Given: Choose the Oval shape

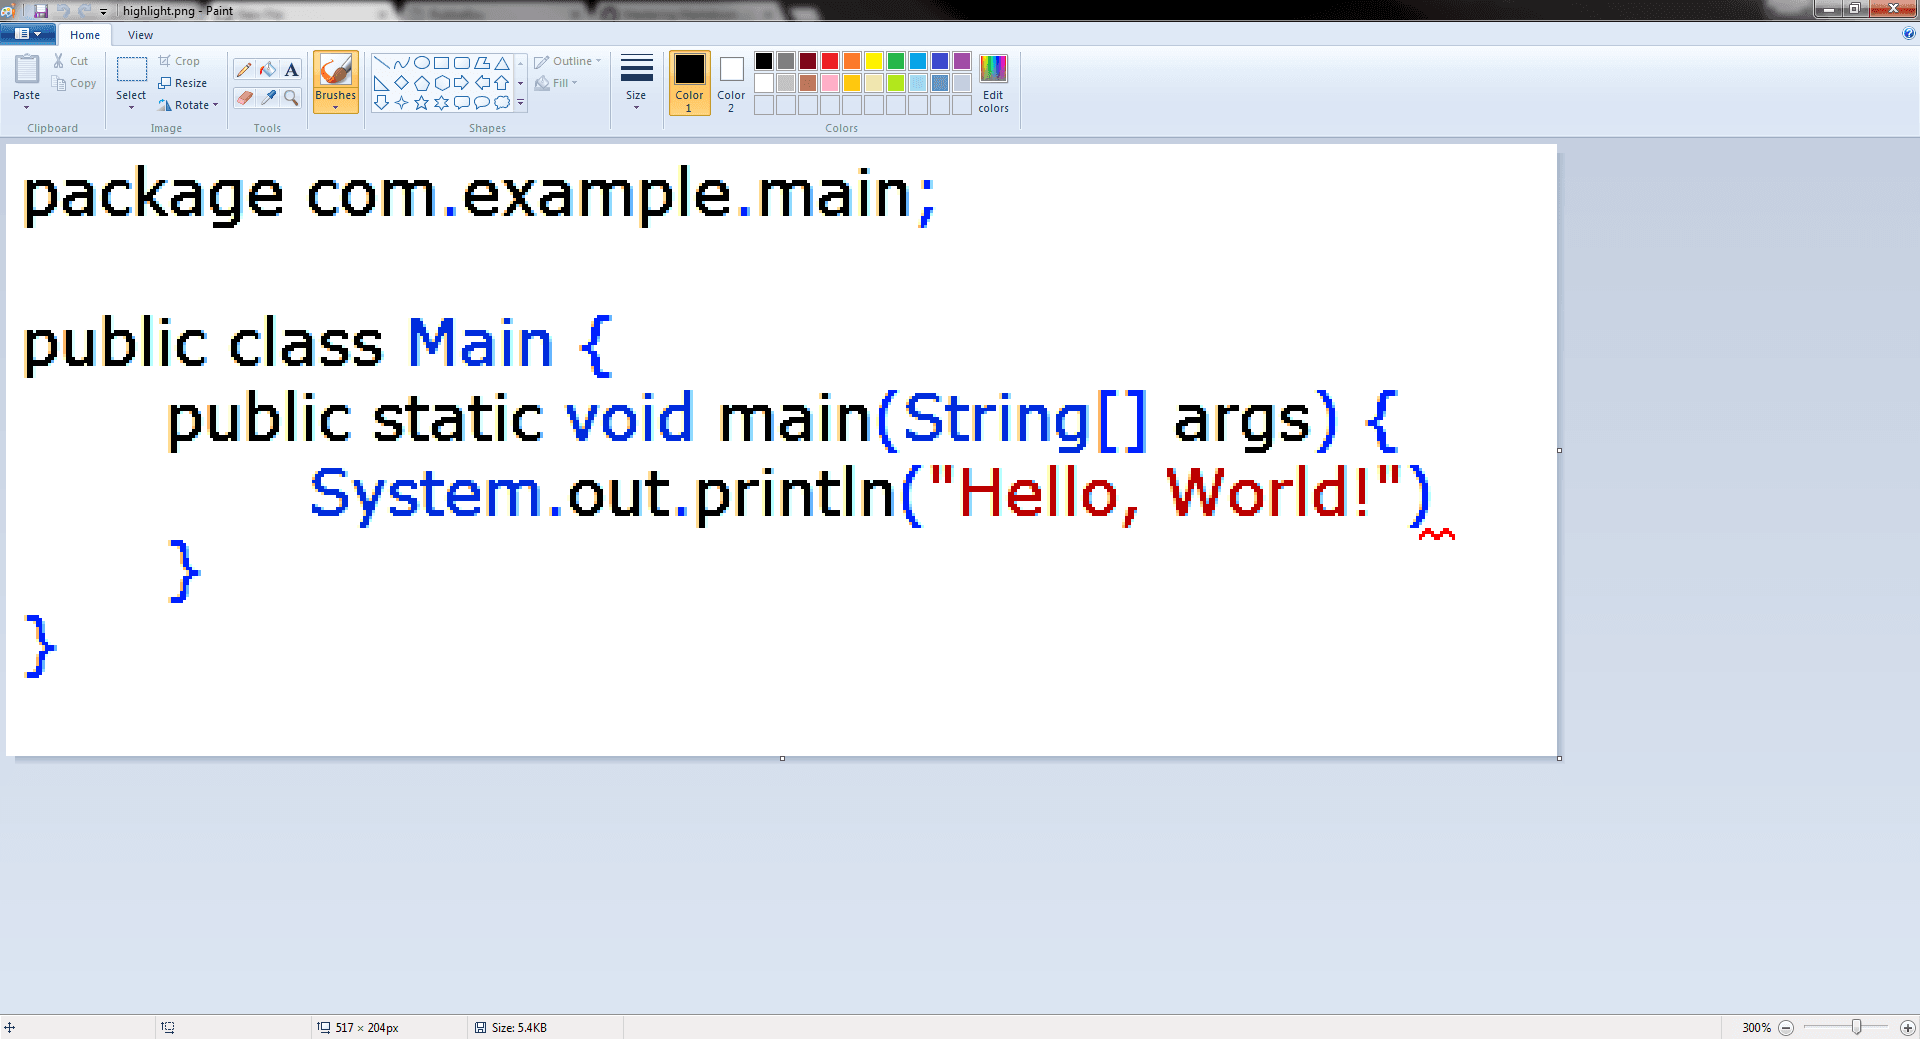Looking at the screenshot, I should (x=422, y=62).
